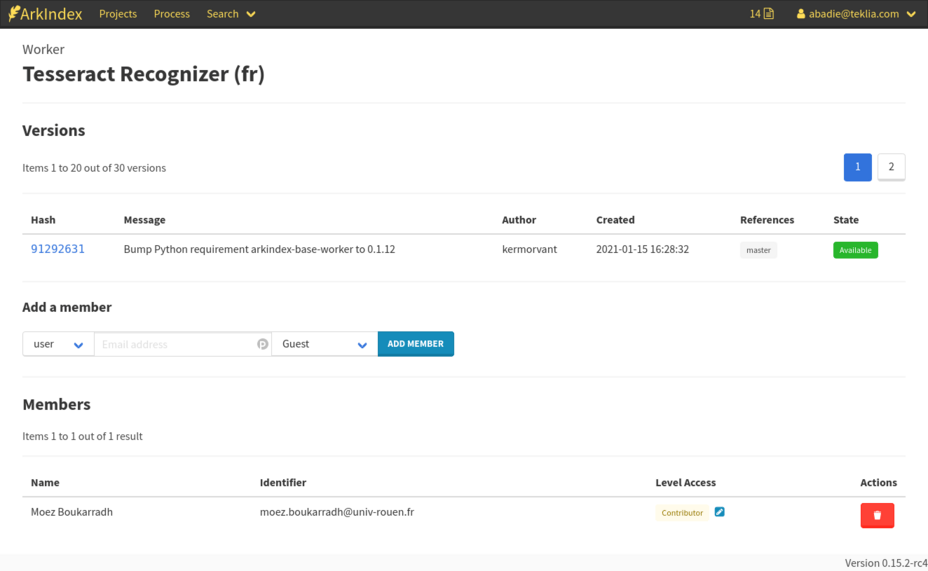Image resolution: width=928 pixels, height=571 pixels.
Task: Go to the Process page
Action: (x=172, y=14)
